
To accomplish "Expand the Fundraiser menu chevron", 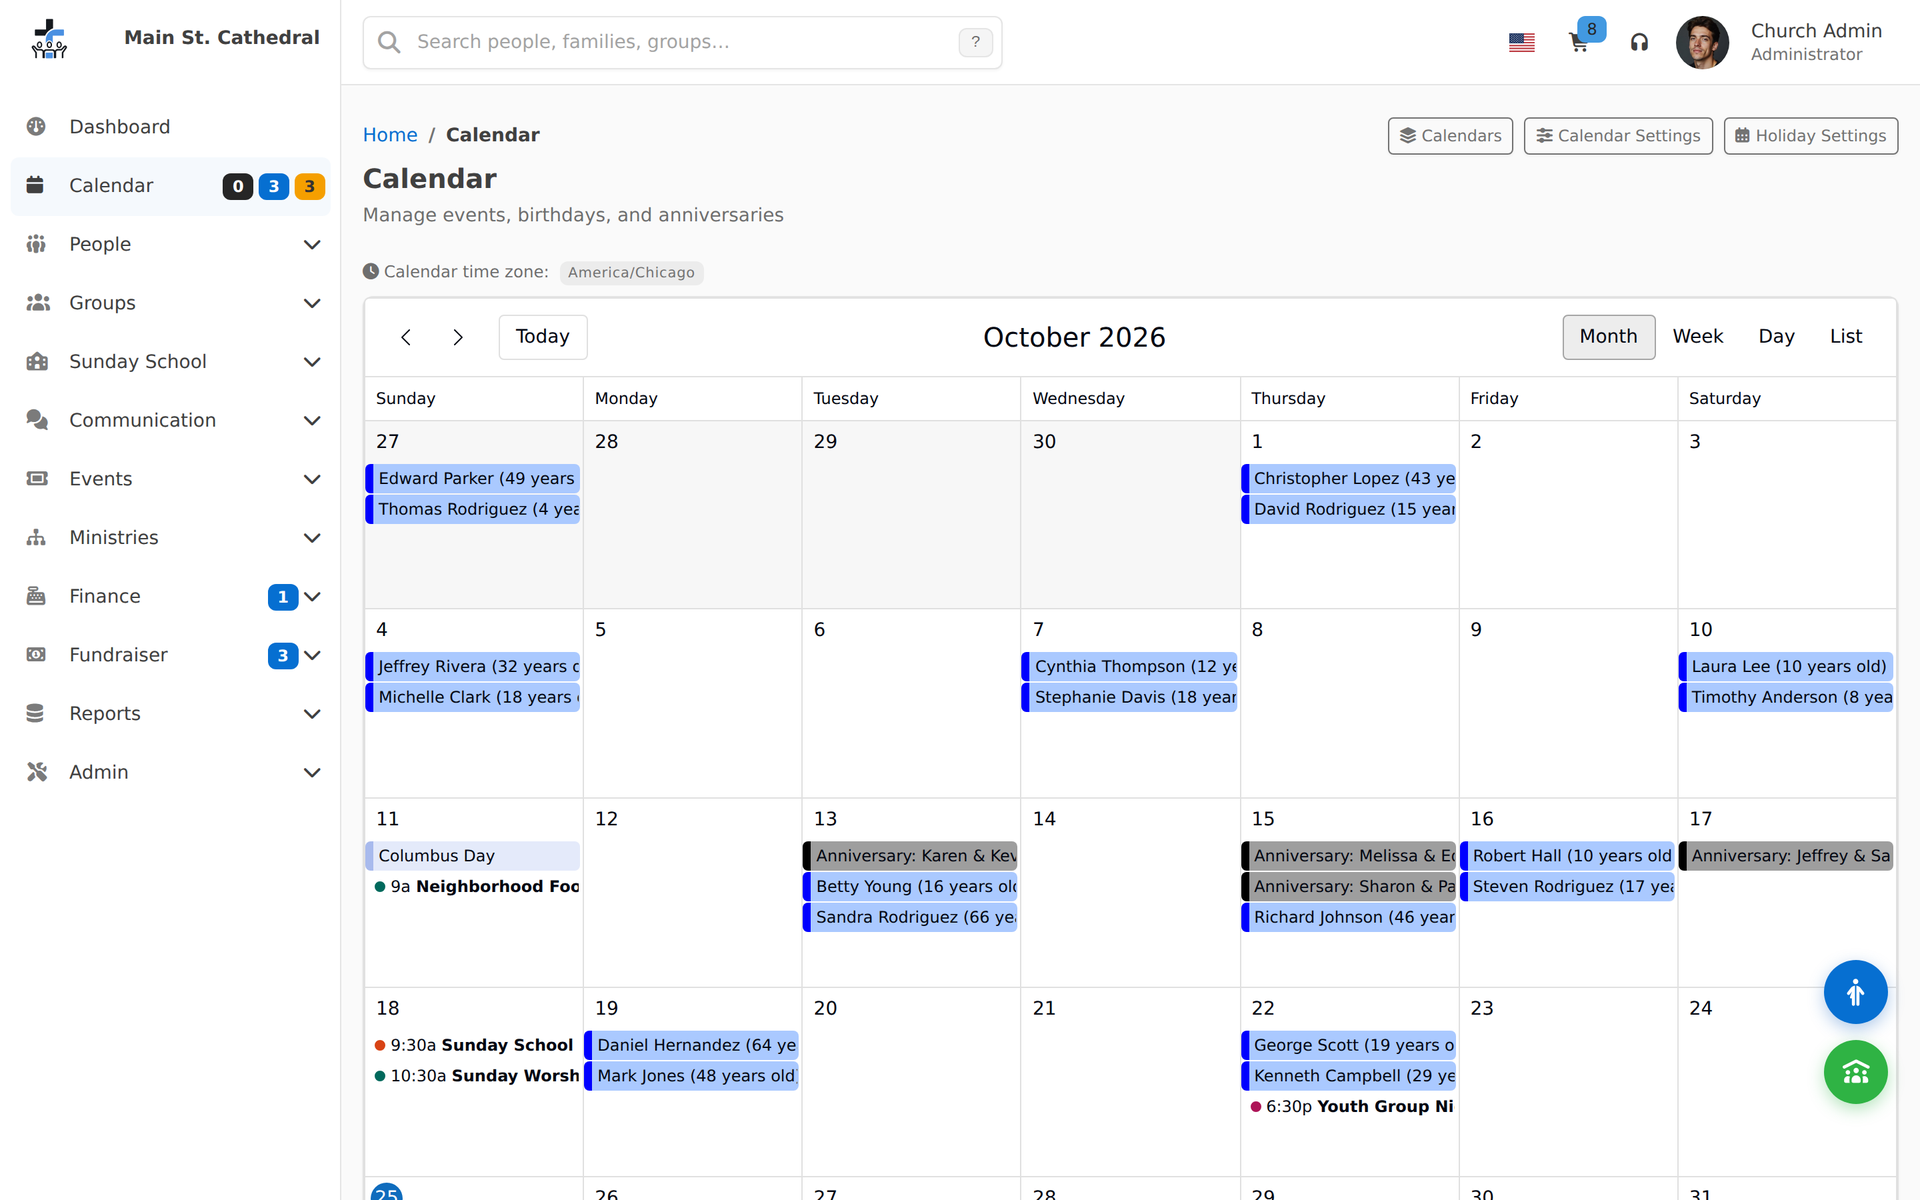I will (312, 655).
